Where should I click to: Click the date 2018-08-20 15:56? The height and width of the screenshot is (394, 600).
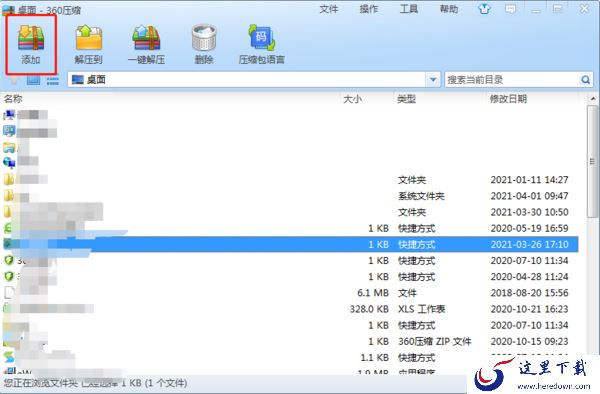point(530,293)
